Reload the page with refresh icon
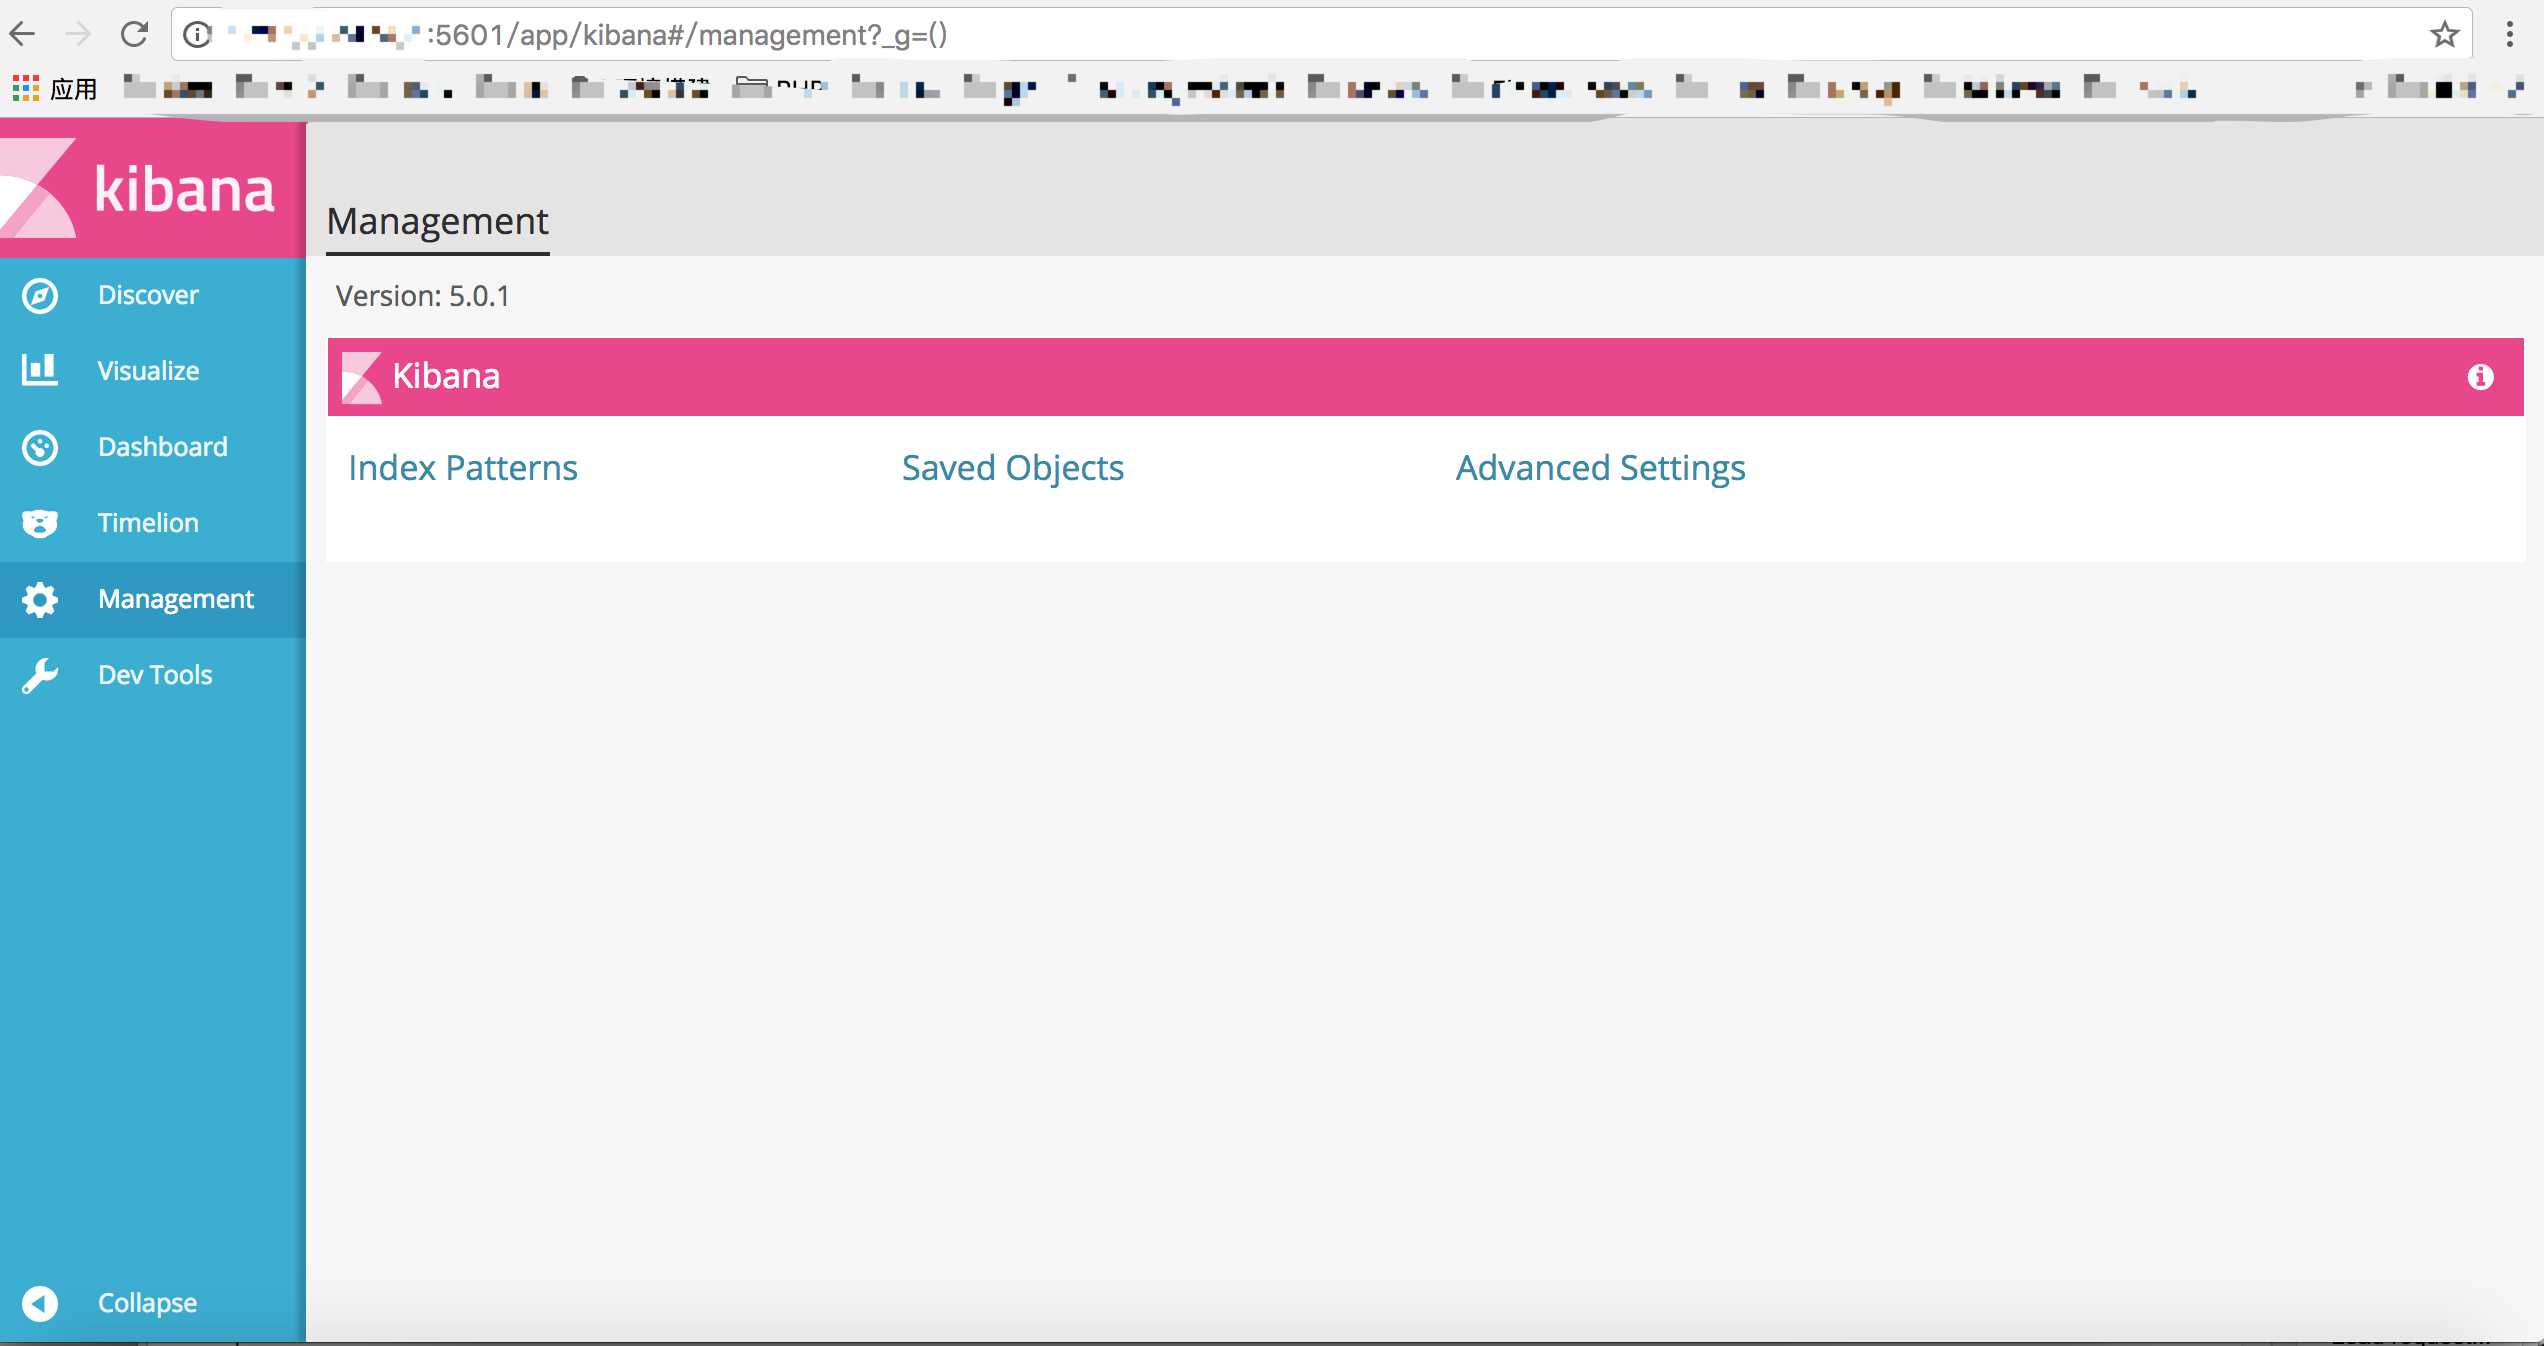Viewport: 2544px width, 1346px height. pyautogui.click(x=134, y=35)
